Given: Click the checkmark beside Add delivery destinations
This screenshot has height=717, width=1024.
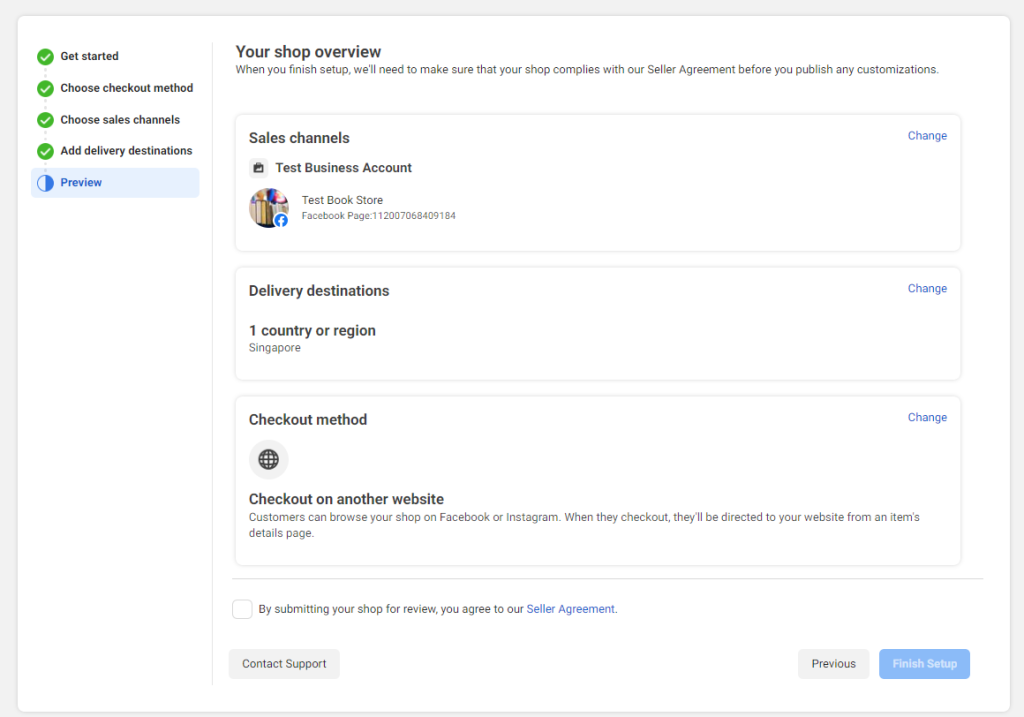Looking at the screenshot, I should tap(45, 150).
